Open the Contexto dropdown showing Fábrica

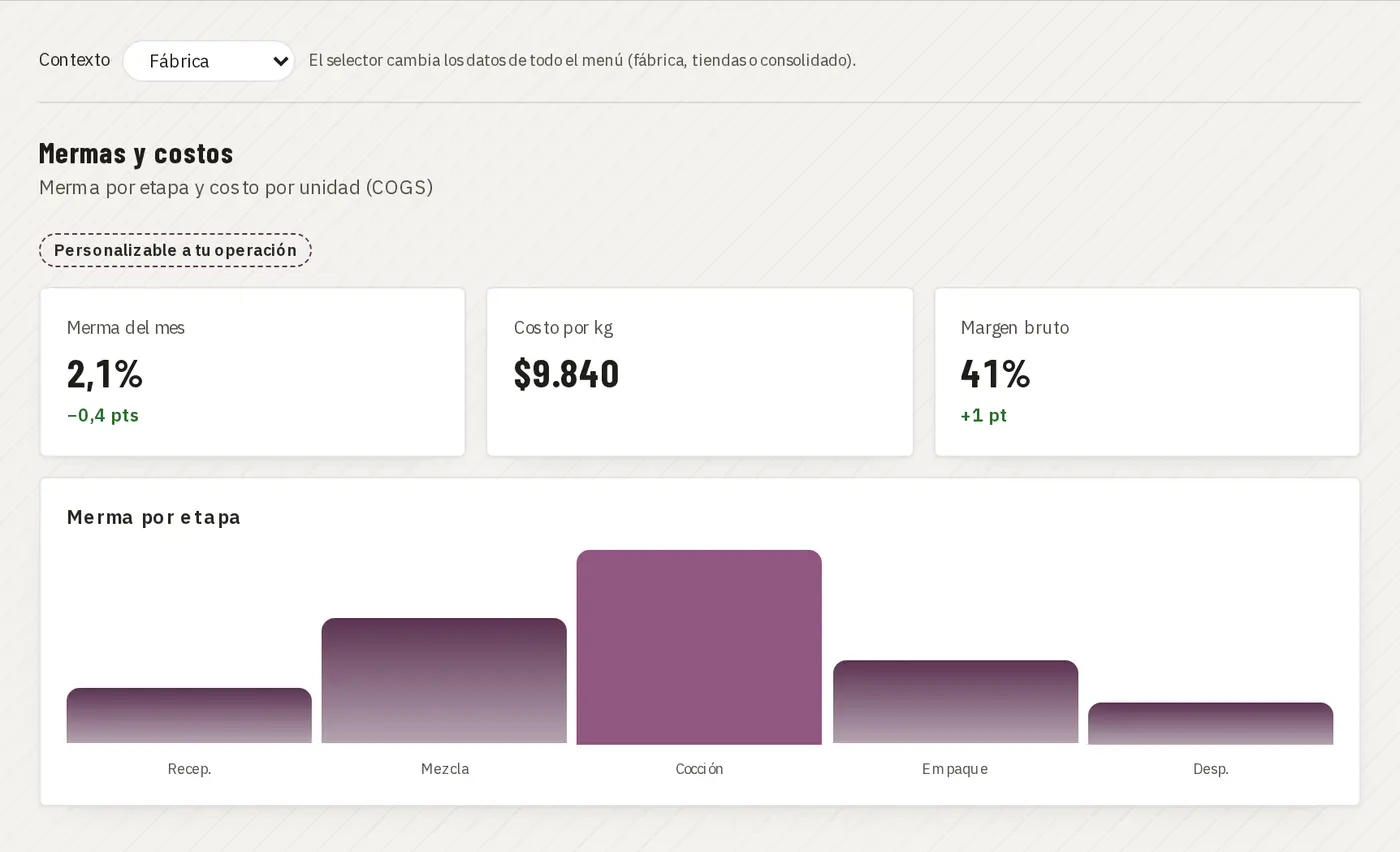[208, 61]
